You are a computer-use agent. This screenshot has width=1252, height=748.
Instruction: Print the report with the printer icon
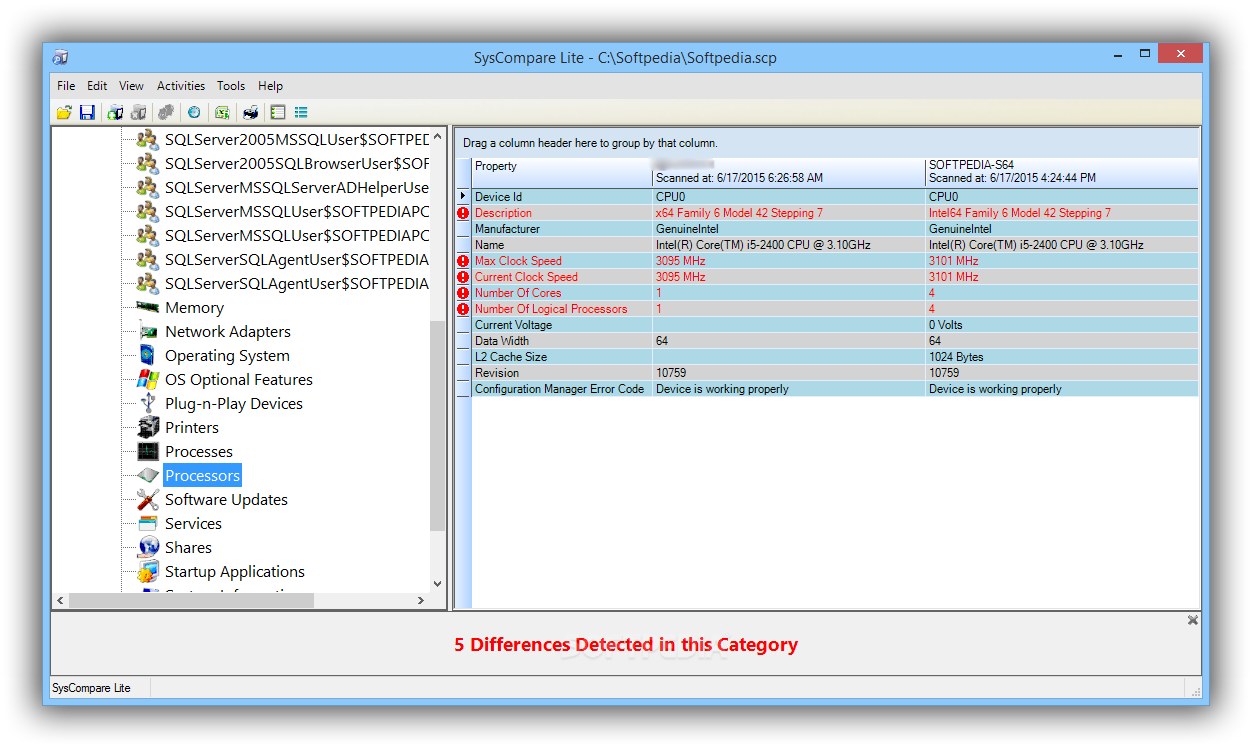coord(250,113)
